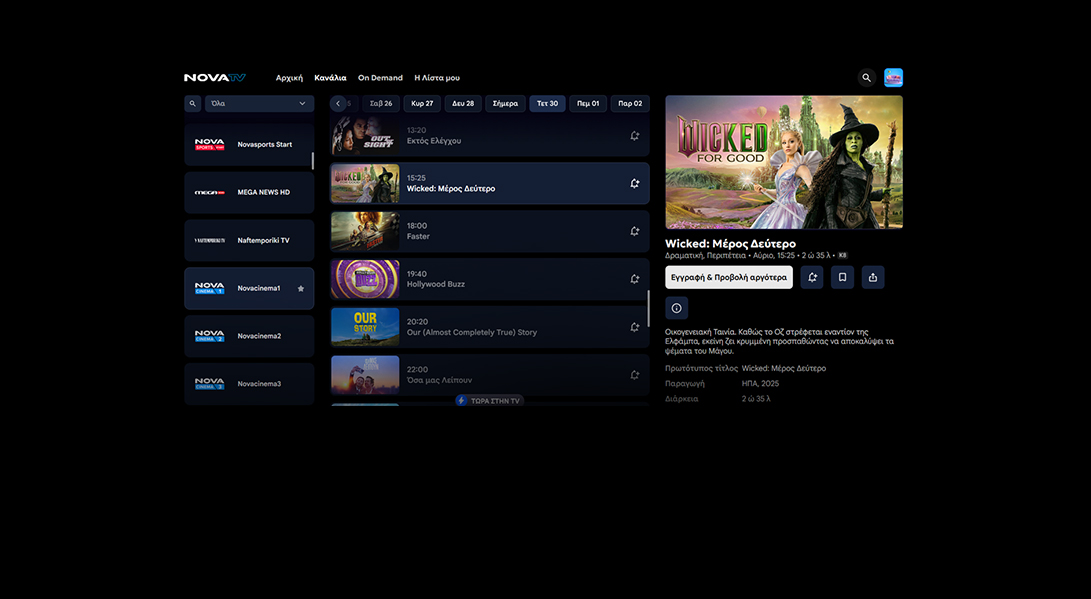Select the Novasports Start channel
The height and width of the screenshot is (599, 1091).
point(249,145)
